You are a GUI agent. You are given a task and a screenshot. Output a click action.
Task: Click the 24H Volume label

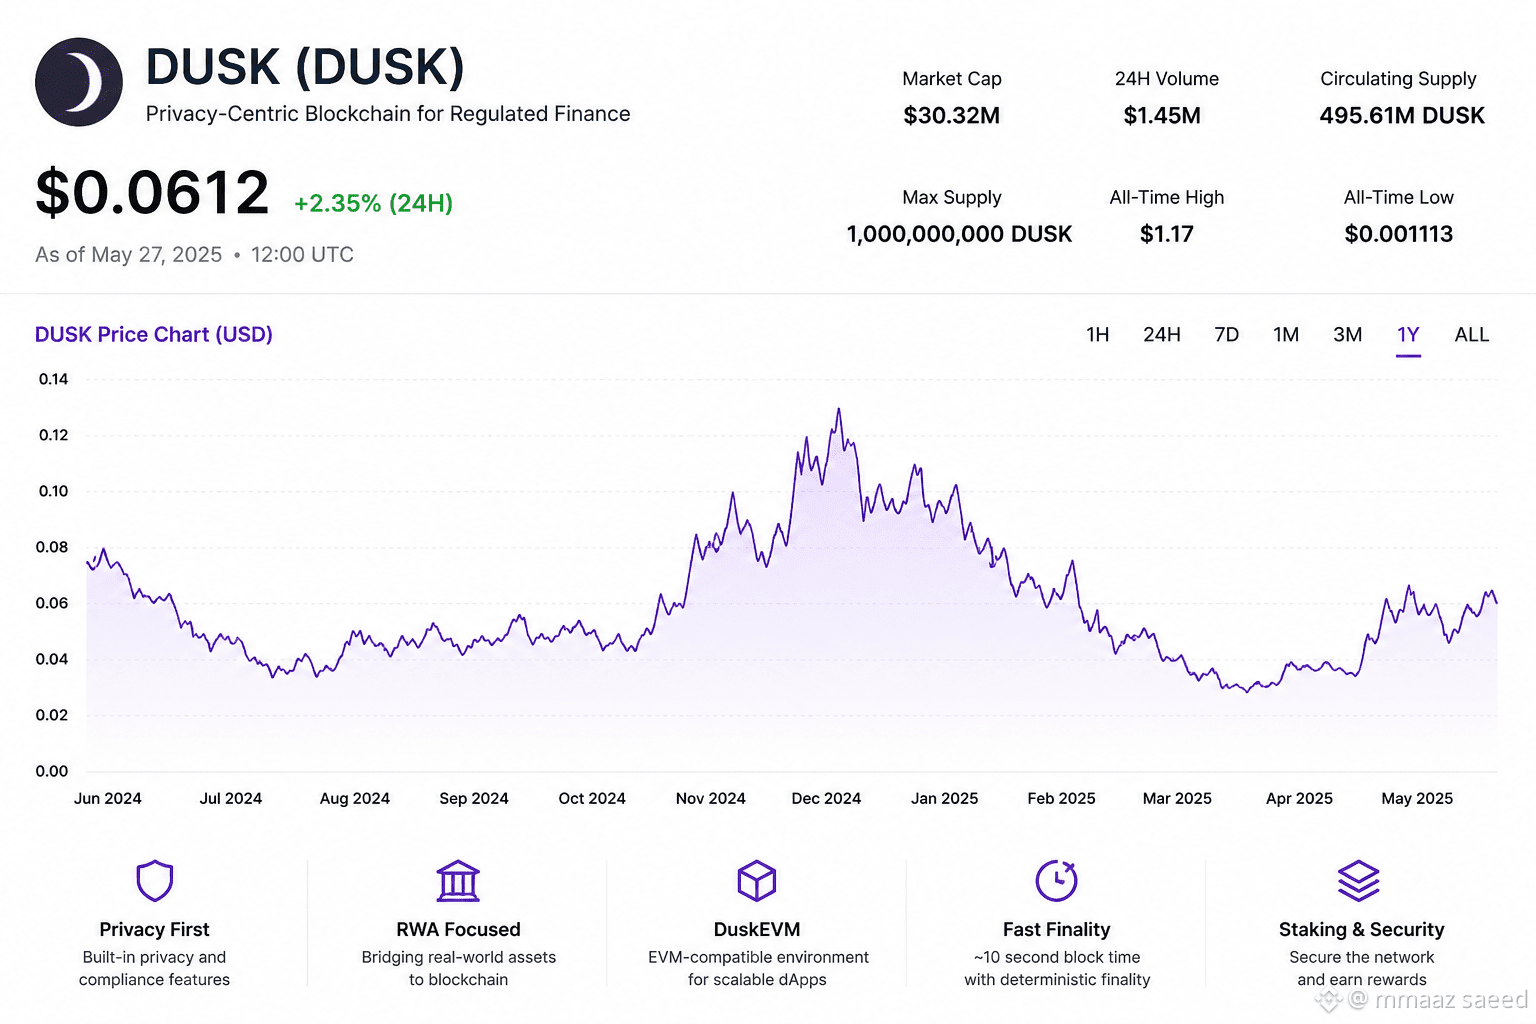(1167, 79)
